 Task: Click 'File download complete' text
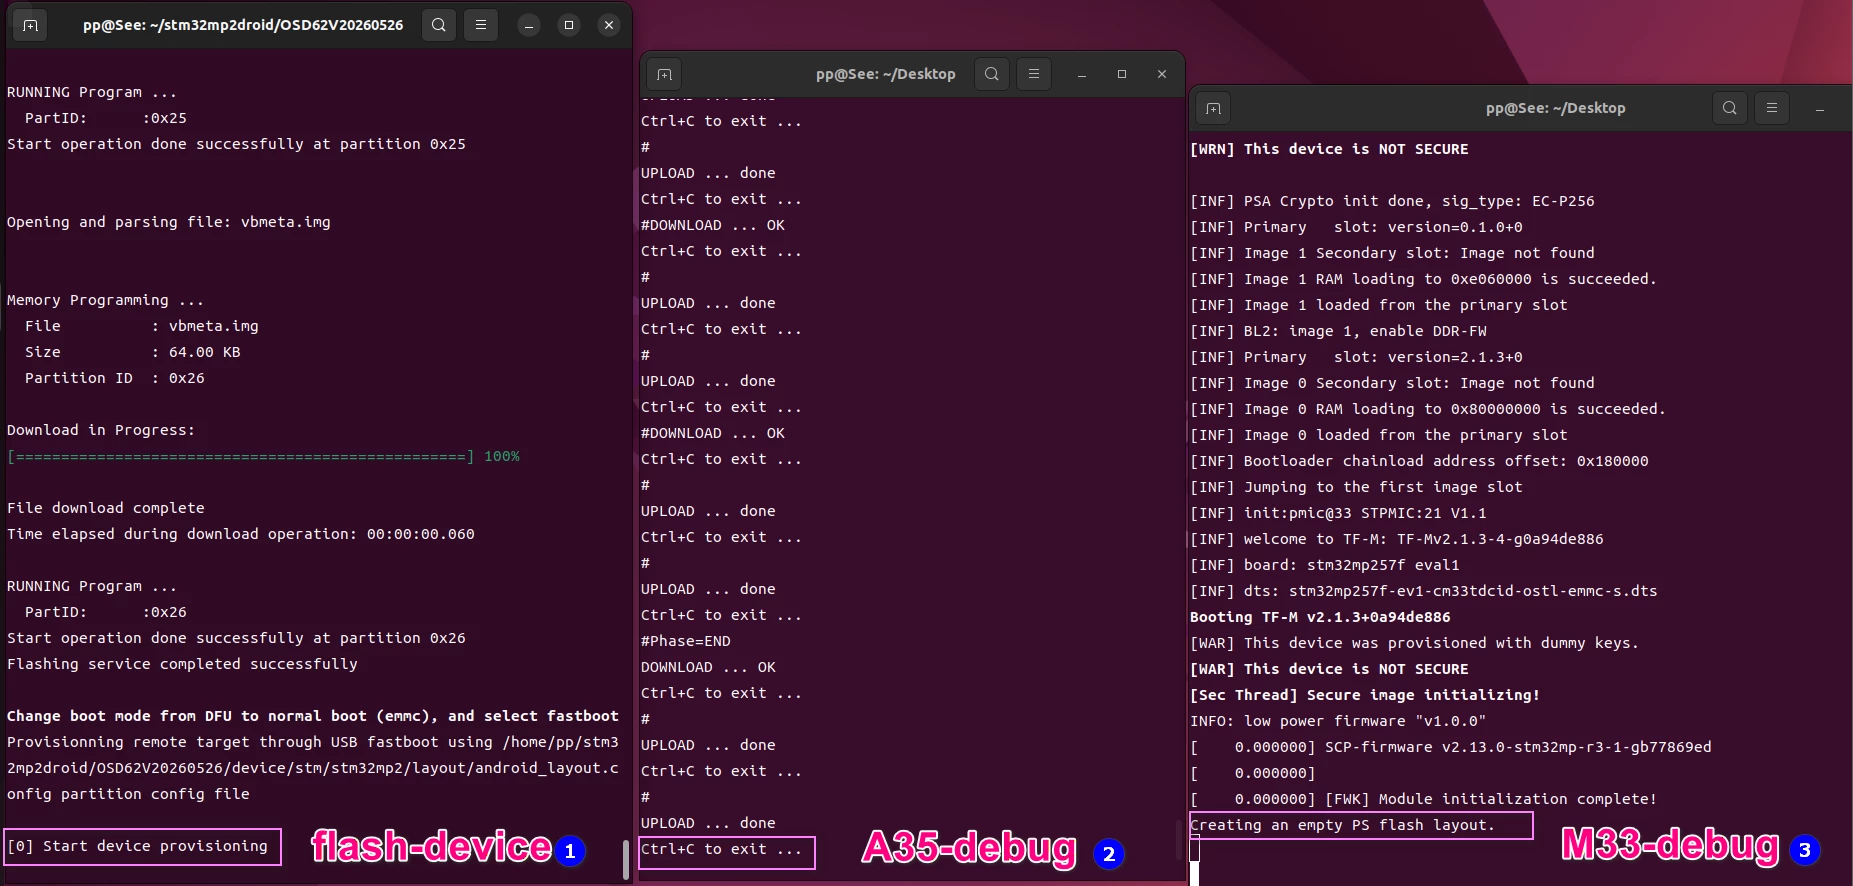click(105, 508)
